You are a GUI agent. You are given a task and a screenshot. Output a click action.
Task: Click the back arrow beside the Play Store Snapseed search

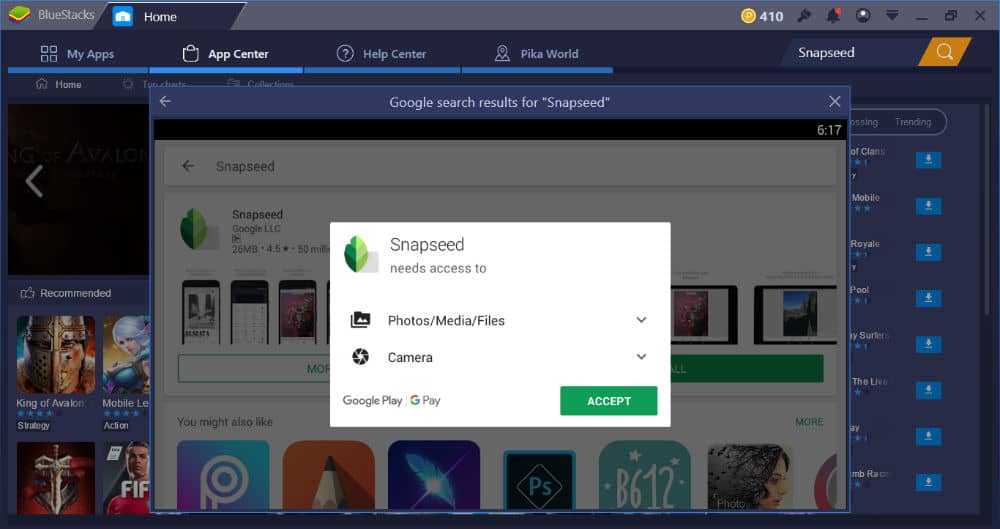point(188,166)
